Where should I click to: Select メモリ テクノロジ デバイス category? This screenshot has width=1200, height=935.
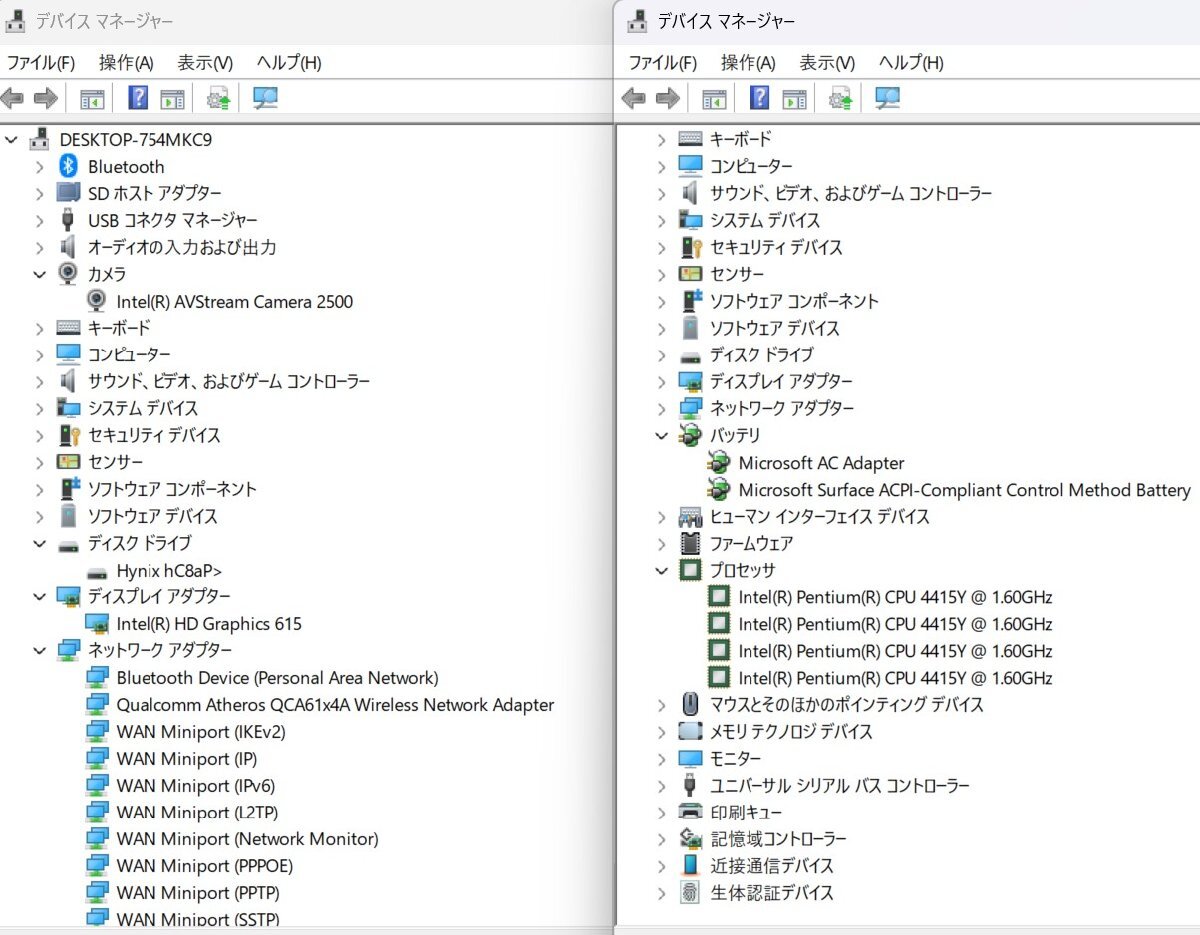coord(791,731)
